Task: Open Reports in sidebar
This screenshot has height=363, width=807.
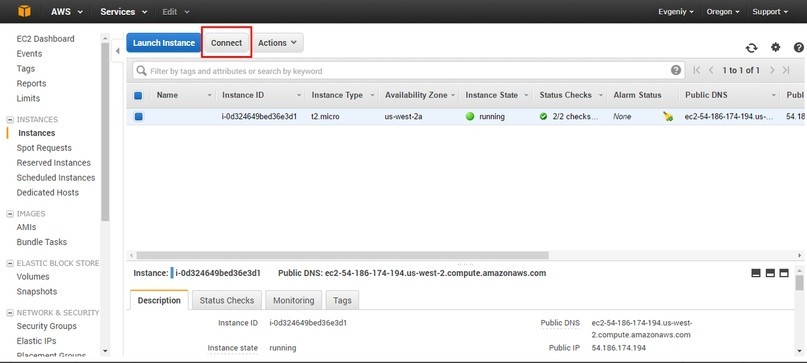Action: point(31,83)
